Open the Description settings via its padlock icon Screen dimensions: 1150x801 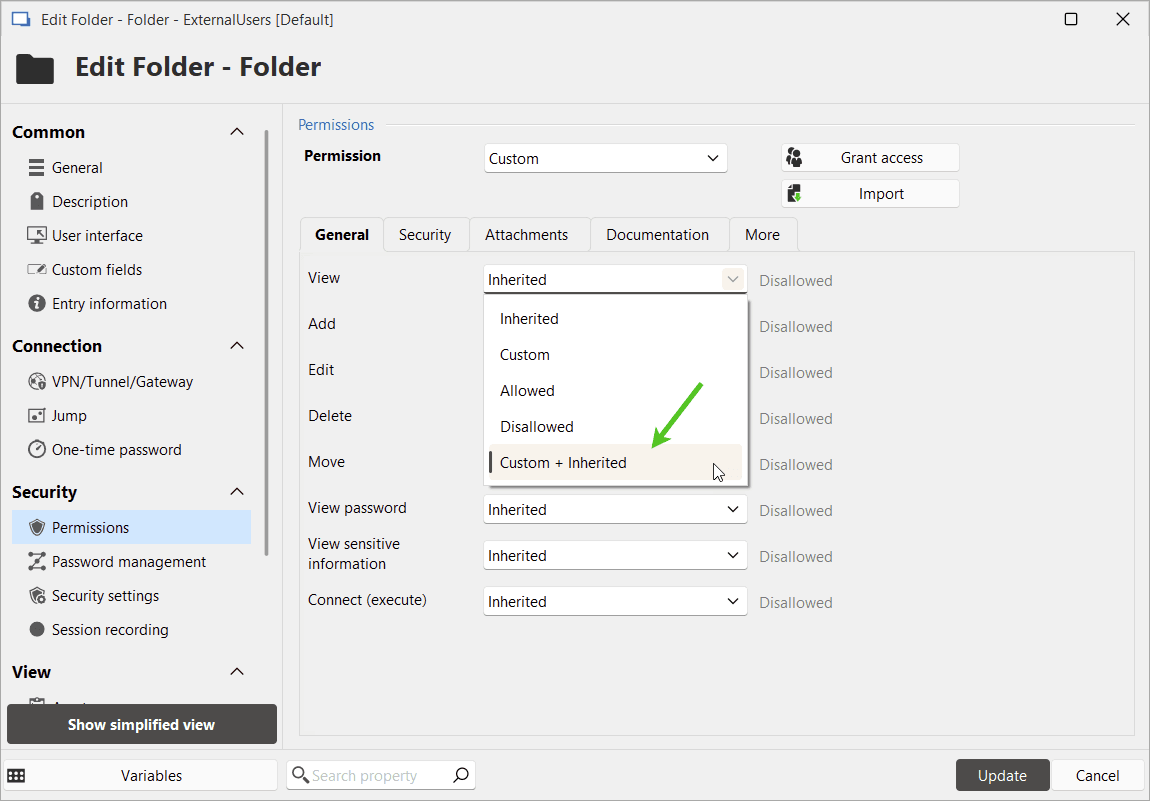[x=37, y=201]
